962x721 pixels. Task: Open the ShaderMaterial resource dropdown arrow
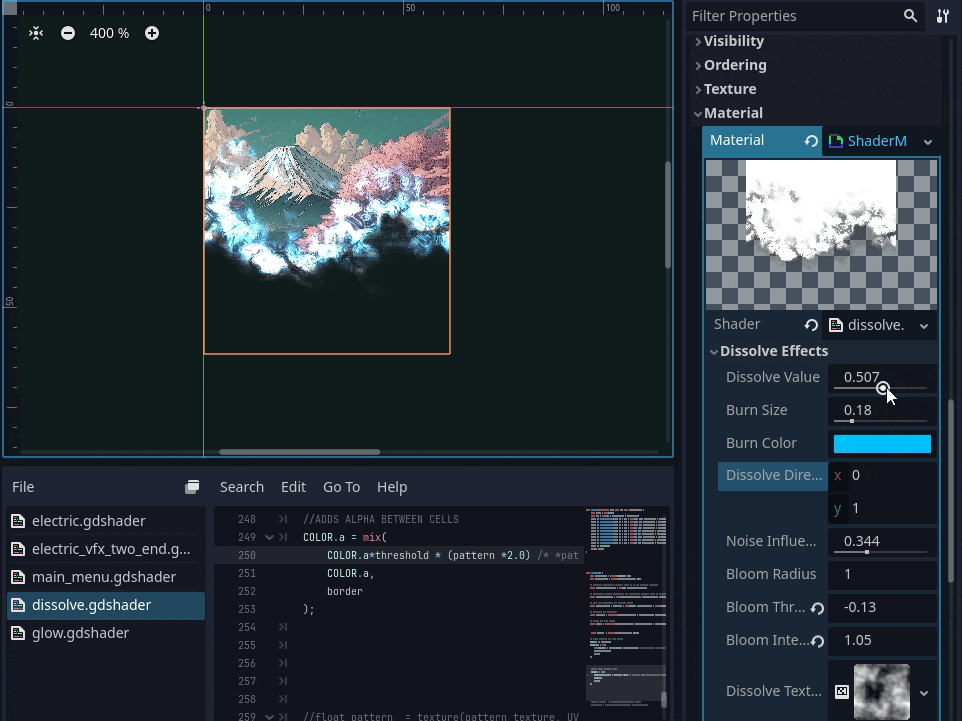[x=928, y=142]
